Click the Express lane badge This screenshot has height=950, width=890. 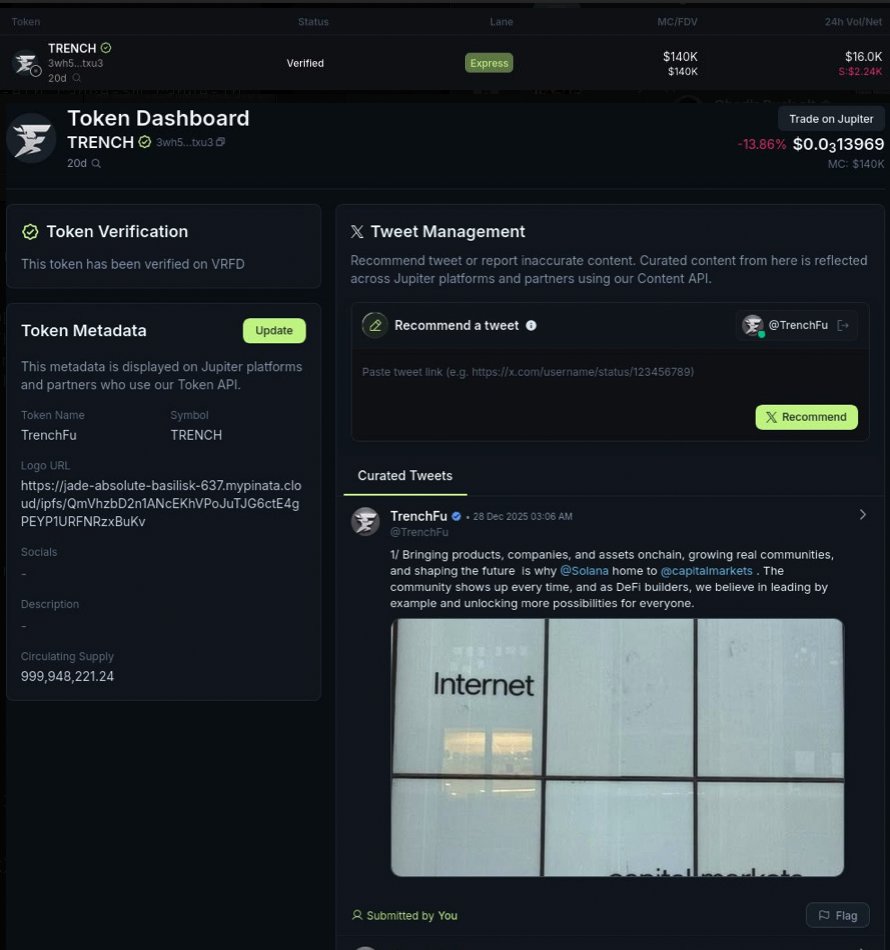point(489,63)
